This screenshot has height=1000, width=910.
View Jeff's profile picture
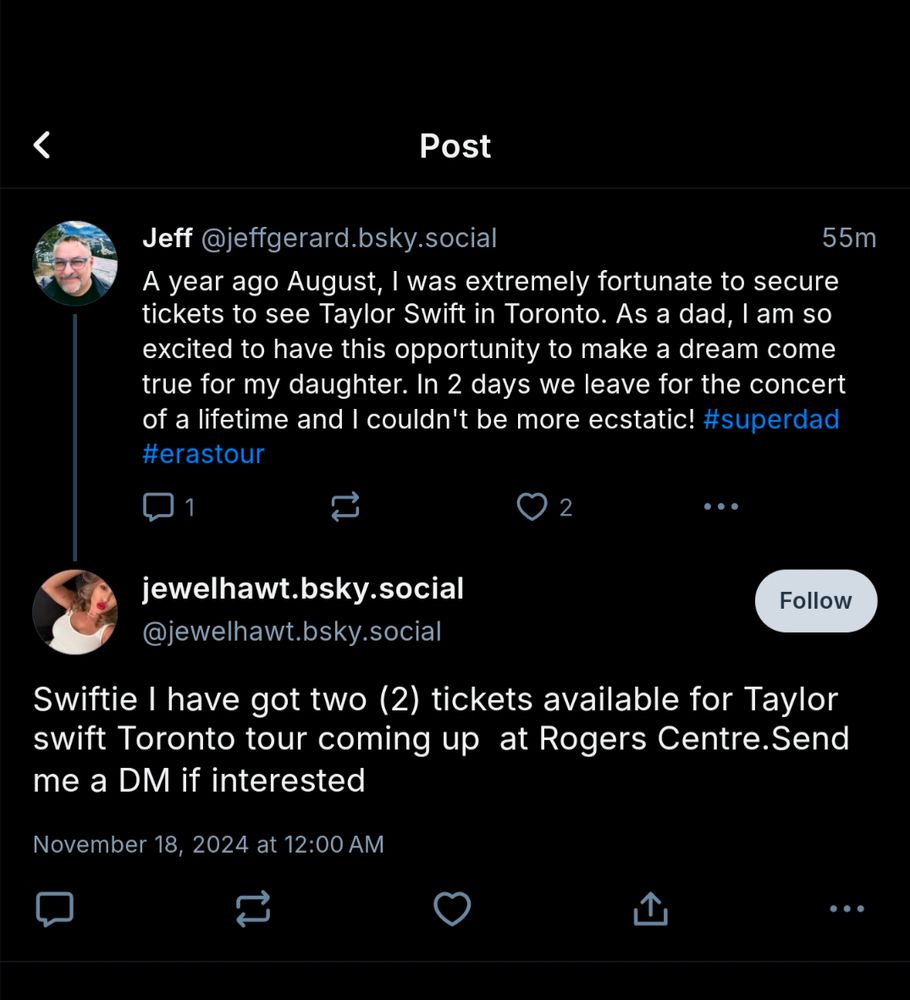click(75, 263)
